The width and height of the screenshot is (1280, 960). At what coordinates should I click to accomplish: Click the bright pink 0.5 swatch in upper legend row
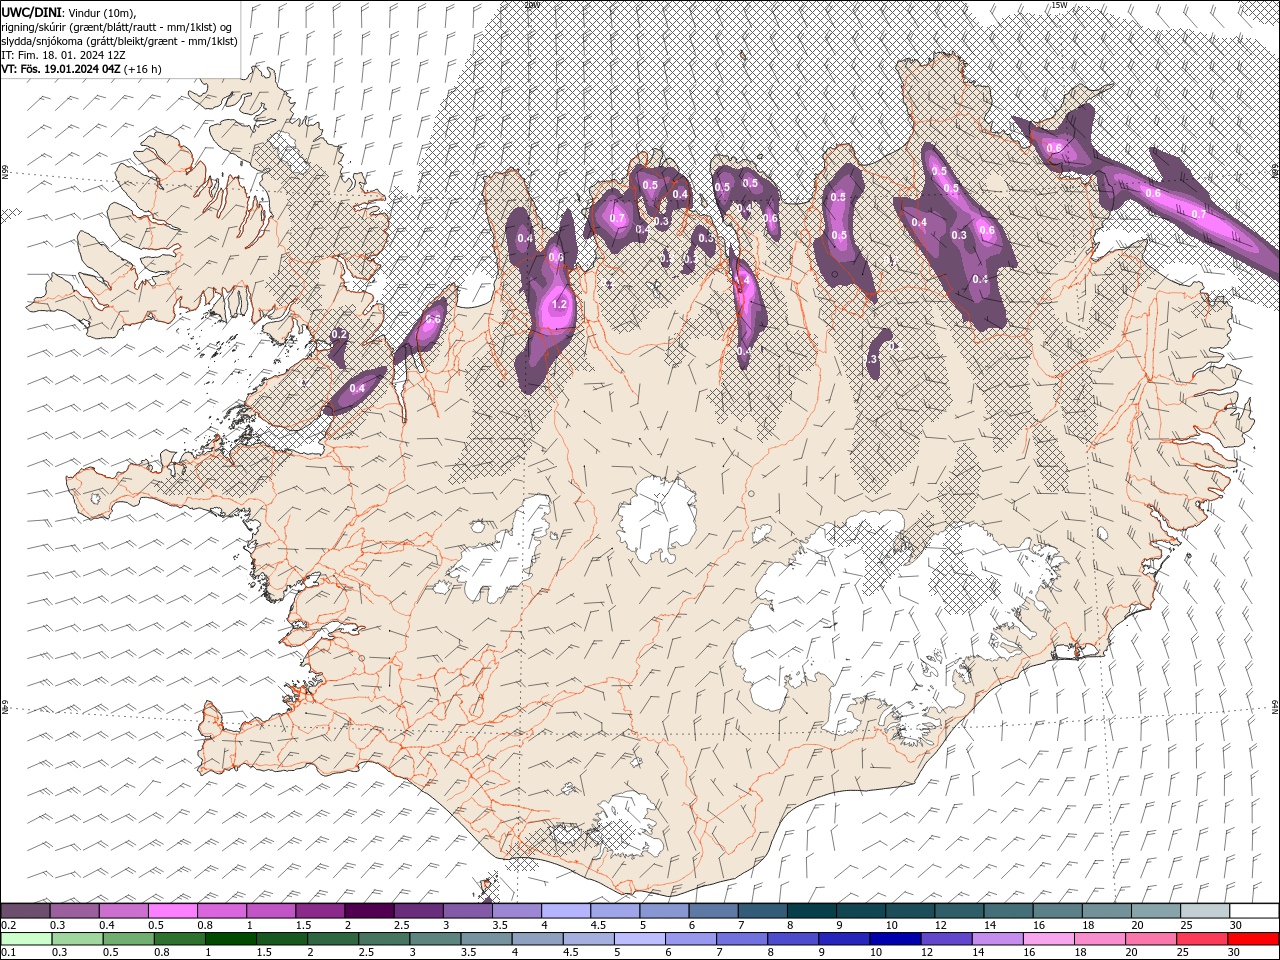173,911
